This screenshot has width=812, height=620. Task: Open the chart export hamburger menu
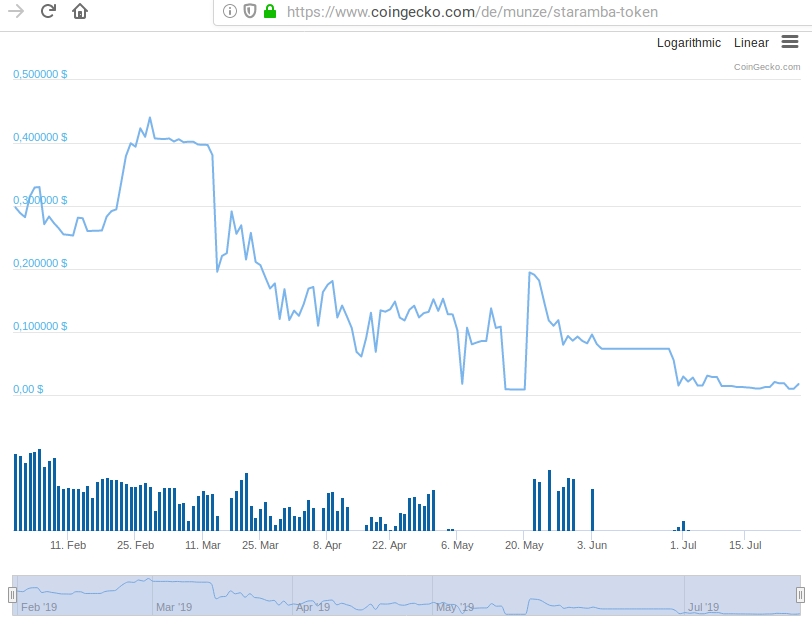[x=790, y=42]
